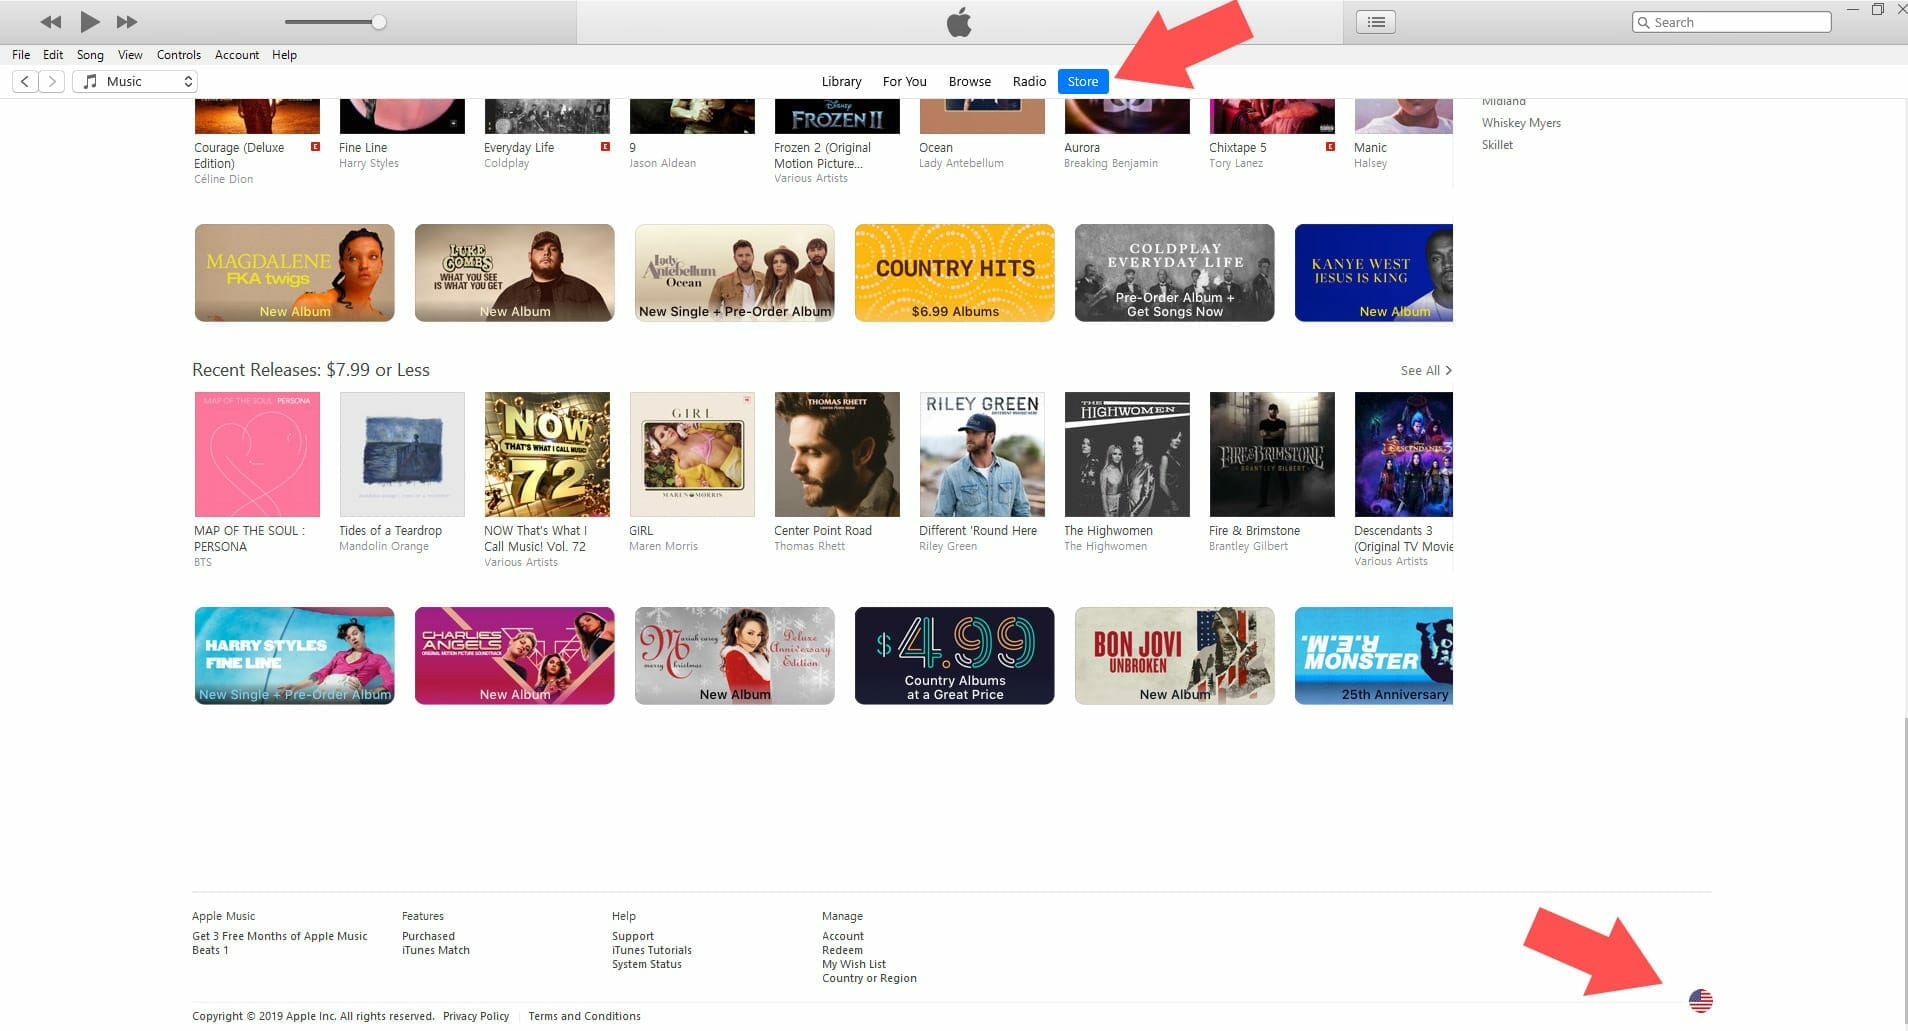Open the System Status link

coord(646,964)
